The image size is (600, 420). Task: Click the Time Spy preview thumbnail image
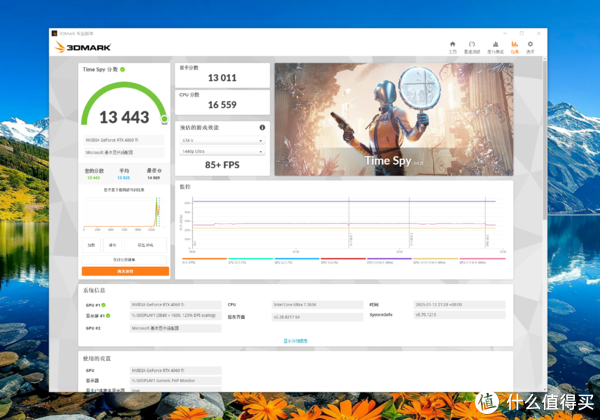coord(393,117)
